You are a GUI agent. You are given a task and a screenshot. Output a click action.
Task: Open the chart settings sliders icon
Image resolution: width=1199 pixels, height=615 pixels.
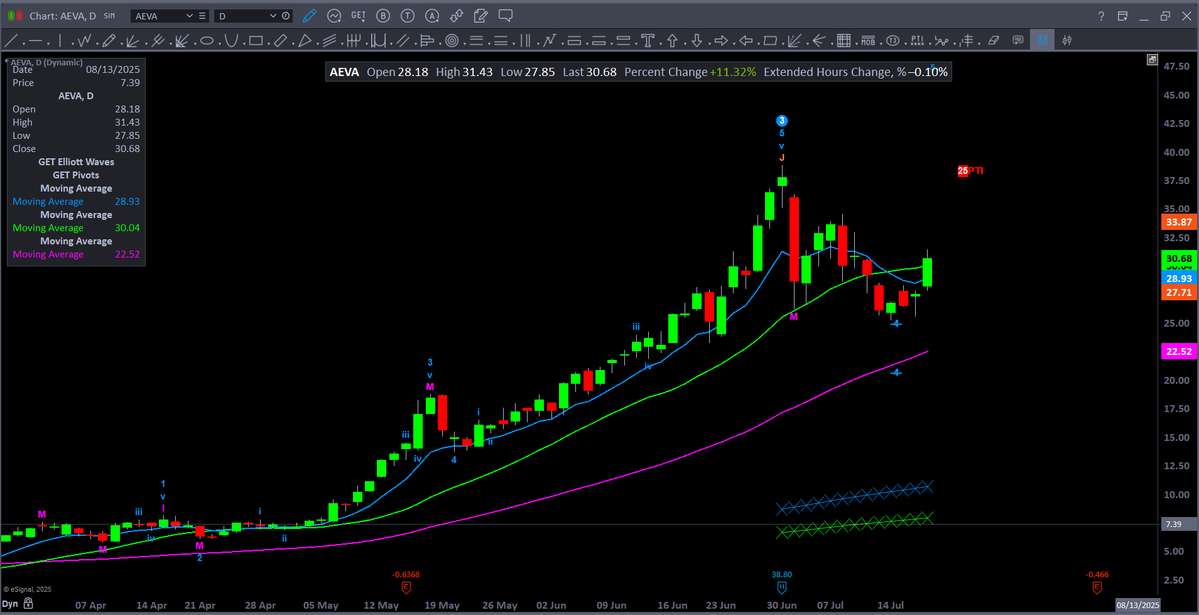(1067, 41)
